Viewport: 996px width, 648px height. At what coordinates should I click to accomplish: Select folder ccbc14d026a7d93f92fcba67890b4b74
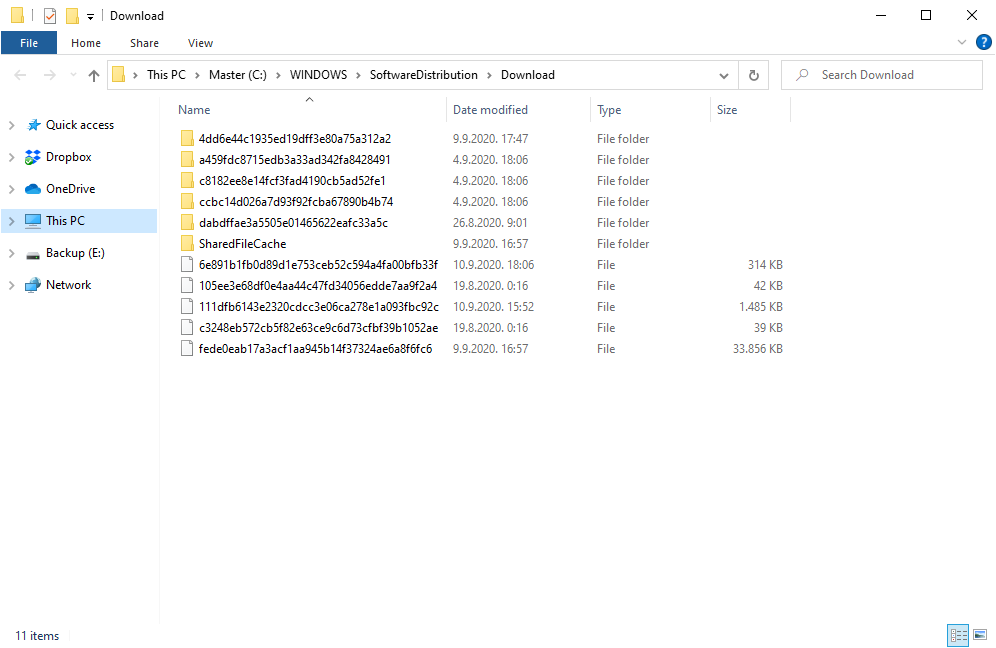pos(296,201)
